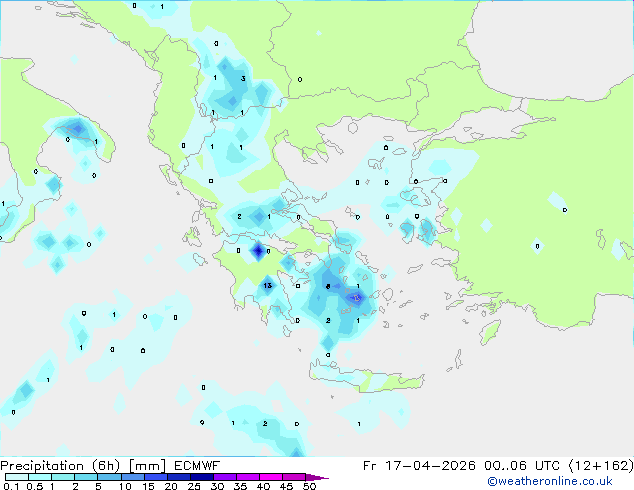Pick the 15–20 mm blue legend swatch
Viewport: 634px width, 490px height.
pyautogui.click(x=156, y=477)
